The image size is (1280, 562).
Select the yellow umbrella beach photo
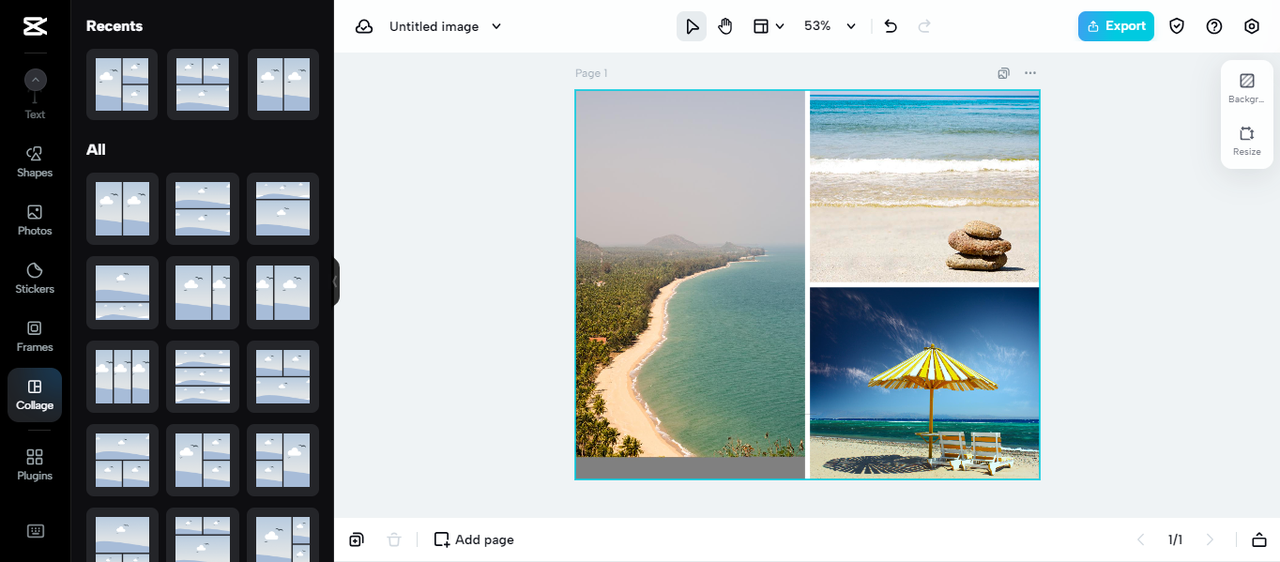(x=924, y=383)
